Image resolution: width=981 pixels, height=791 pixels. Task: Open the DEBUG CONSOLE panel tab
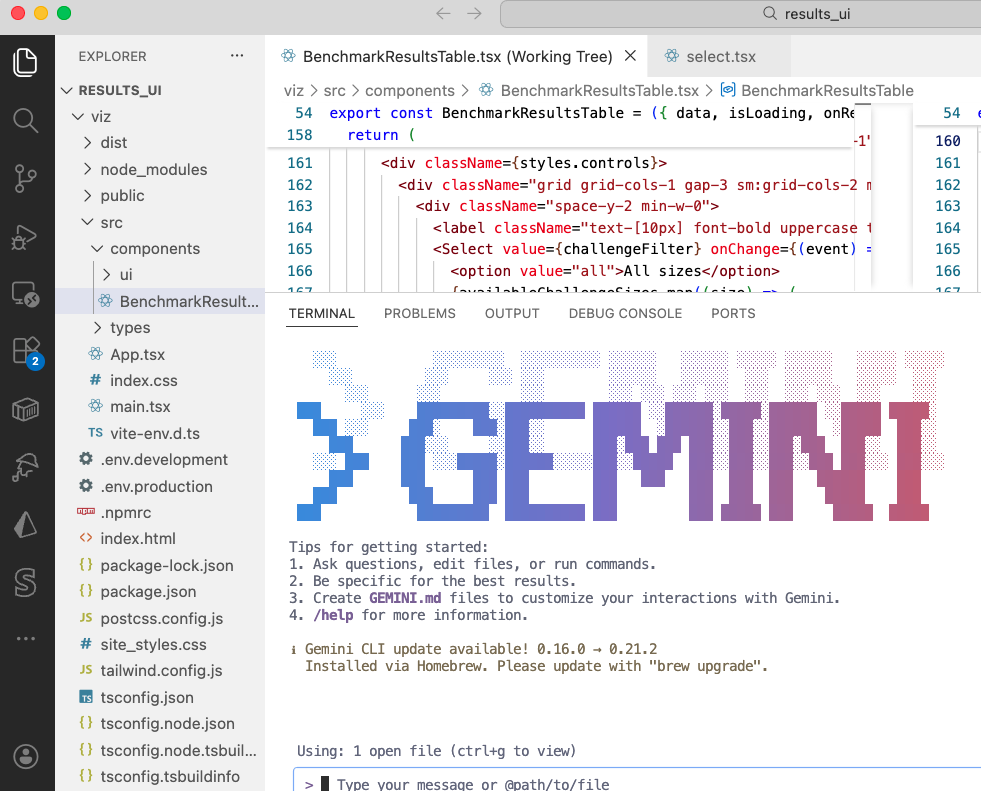(x=625, y=313)
